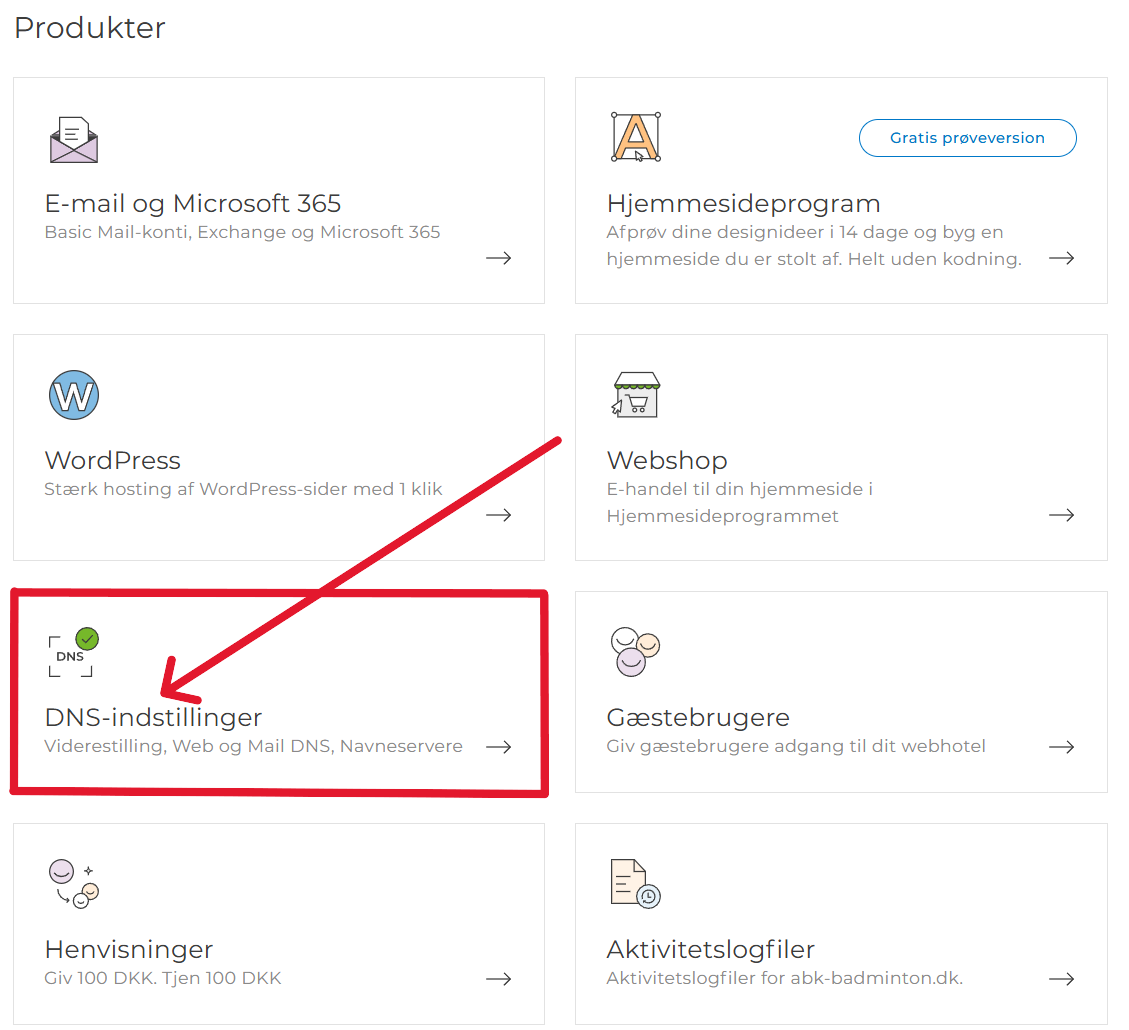
Task: Open the Aktivitetslogfiler heading
Action: tap(710, 949)
